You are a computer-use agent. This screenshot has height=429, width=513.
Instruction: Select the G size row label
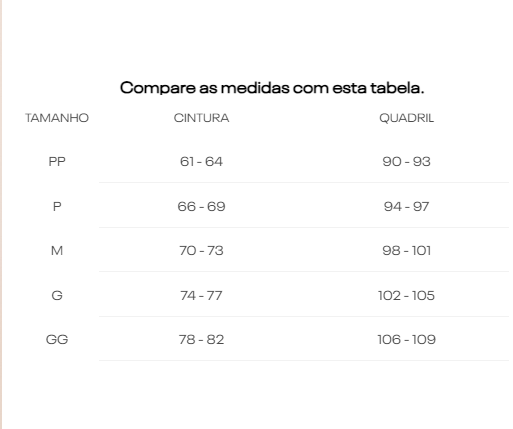(x=57, y=296)
